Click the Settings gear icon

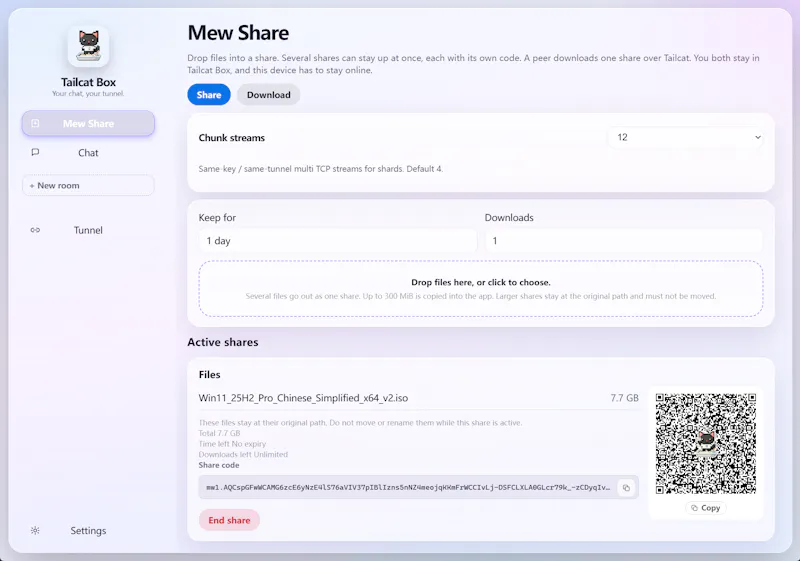pyautogui.click(x=35, y=530)
